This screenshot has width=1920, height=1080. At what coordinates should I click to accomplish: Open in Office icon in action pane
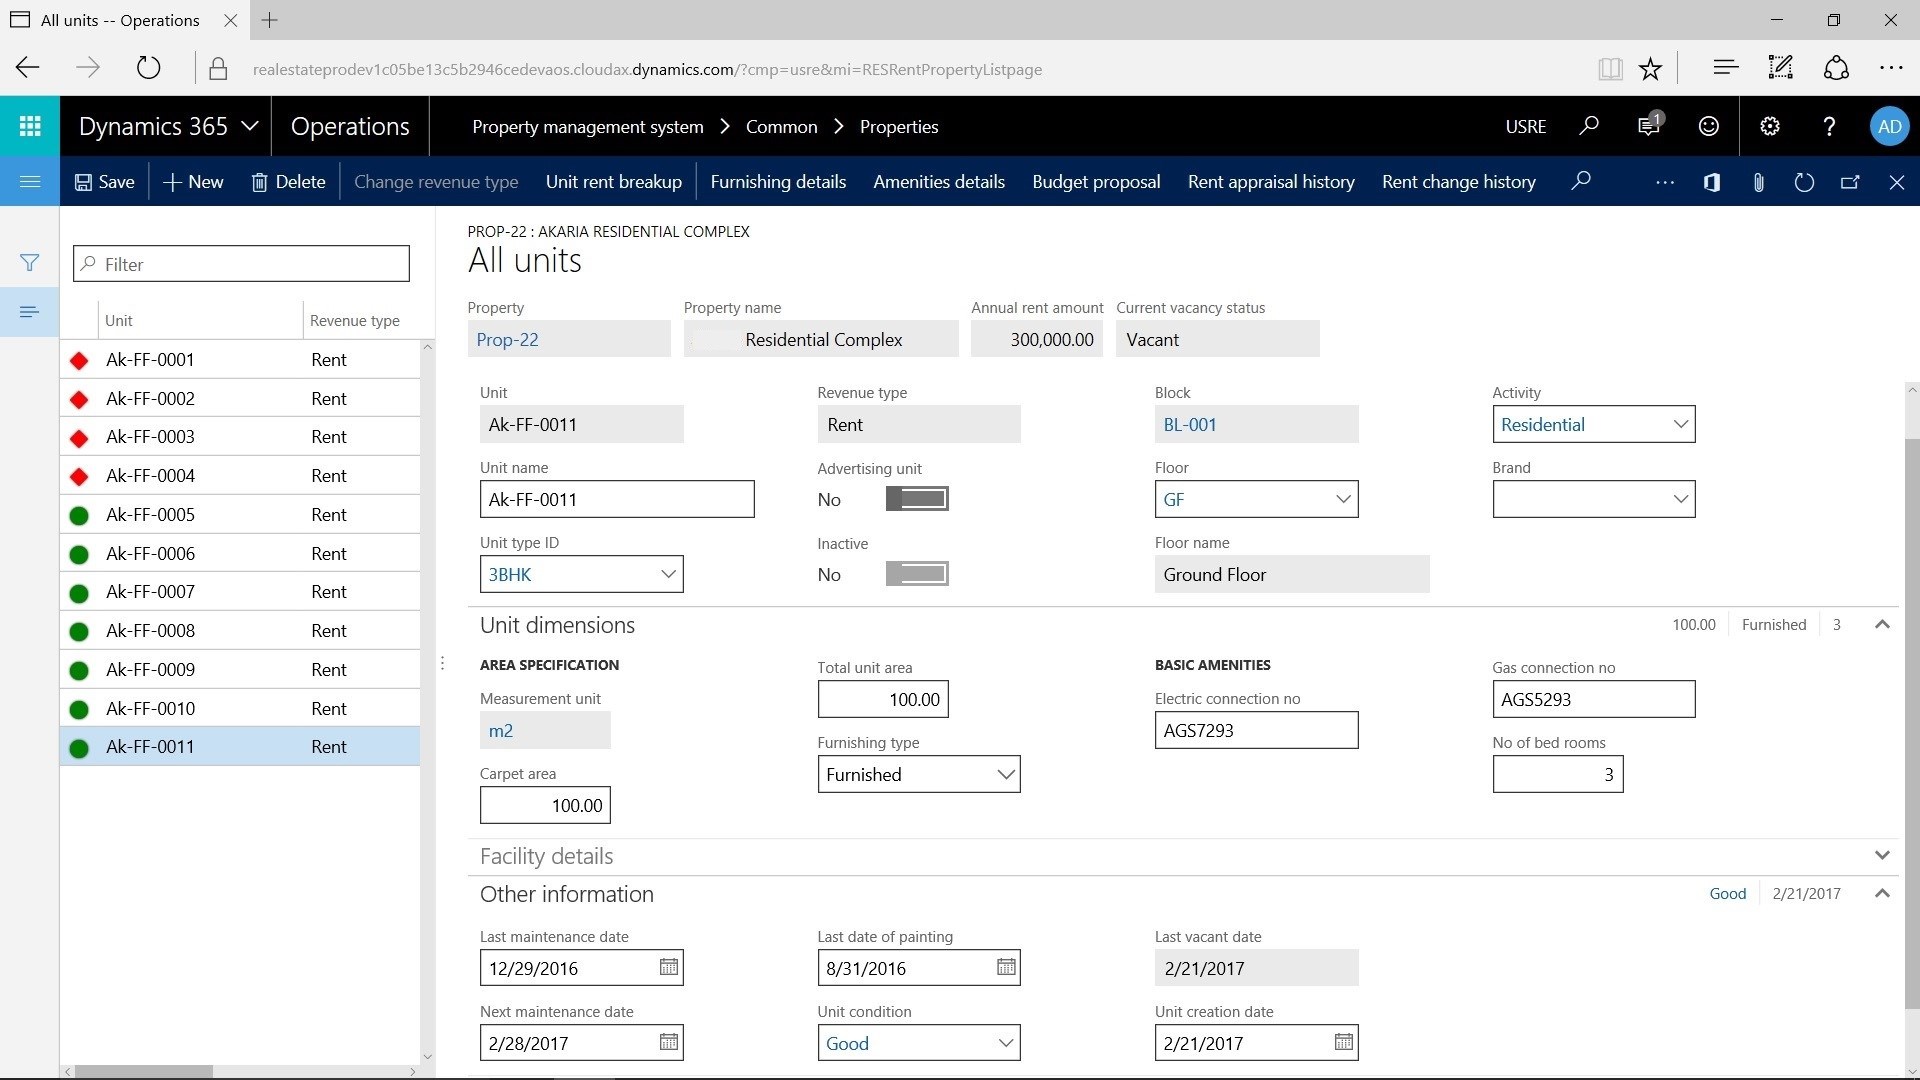point(1712,182)
